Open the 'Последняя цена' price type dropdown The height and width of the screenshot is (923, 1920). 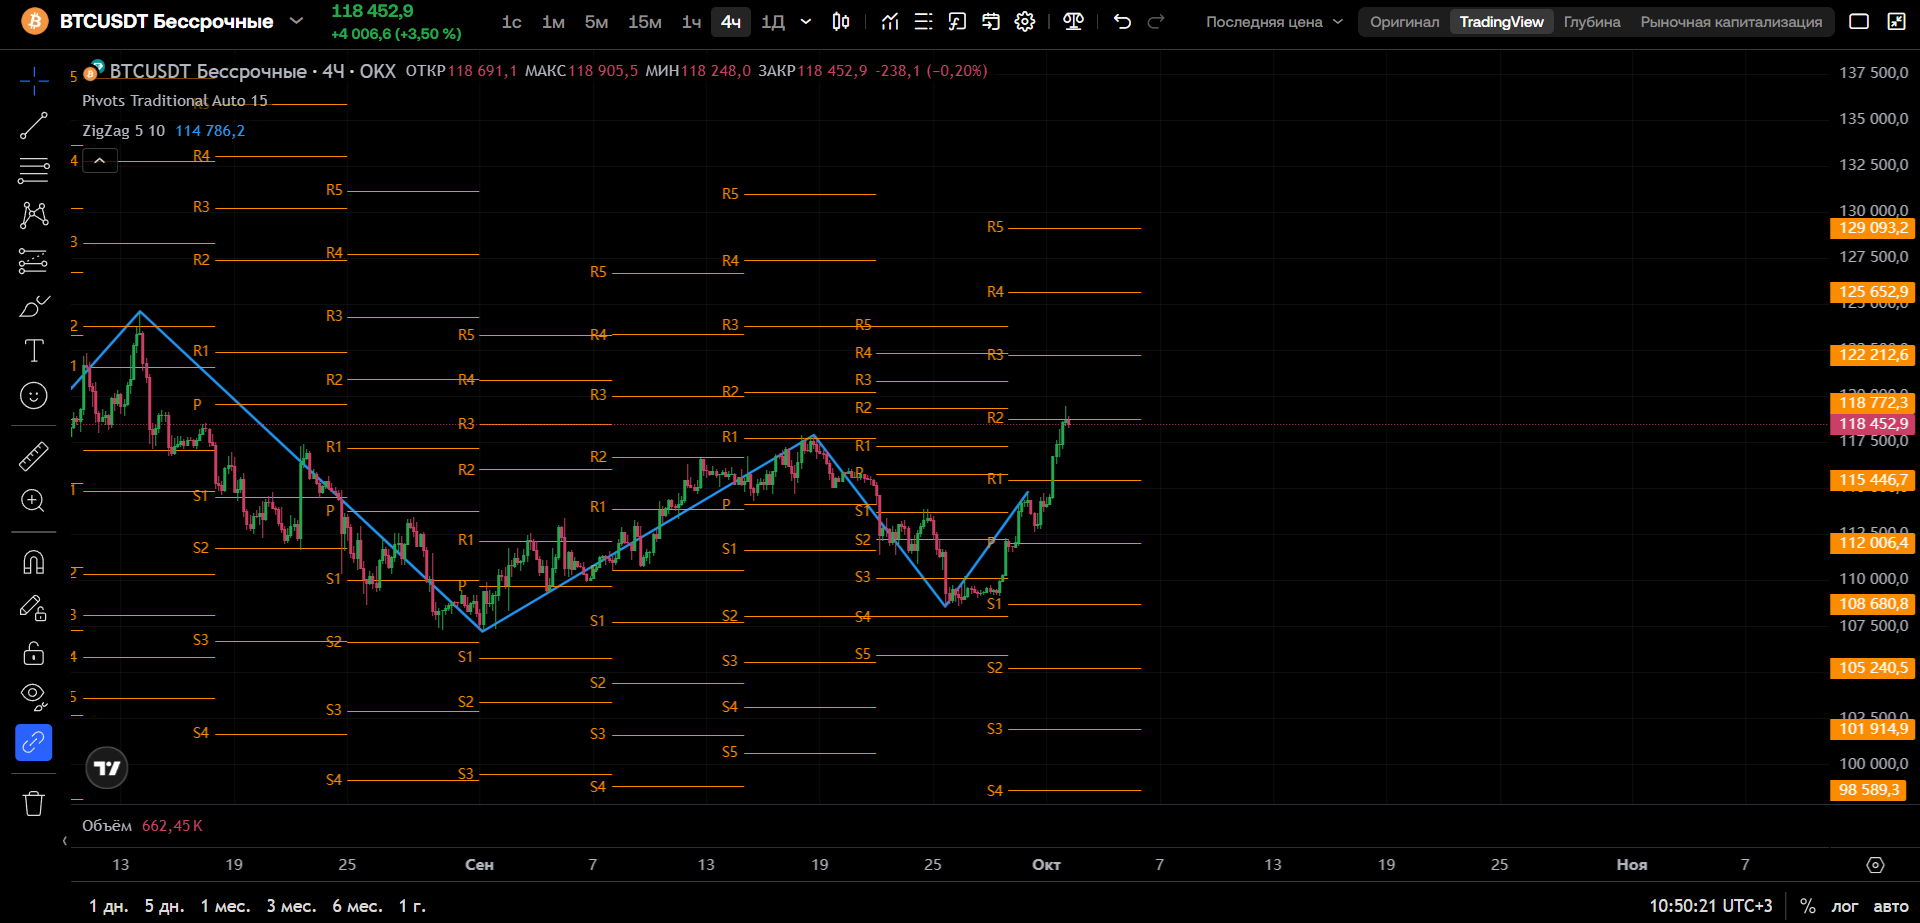click(1274, 22)
